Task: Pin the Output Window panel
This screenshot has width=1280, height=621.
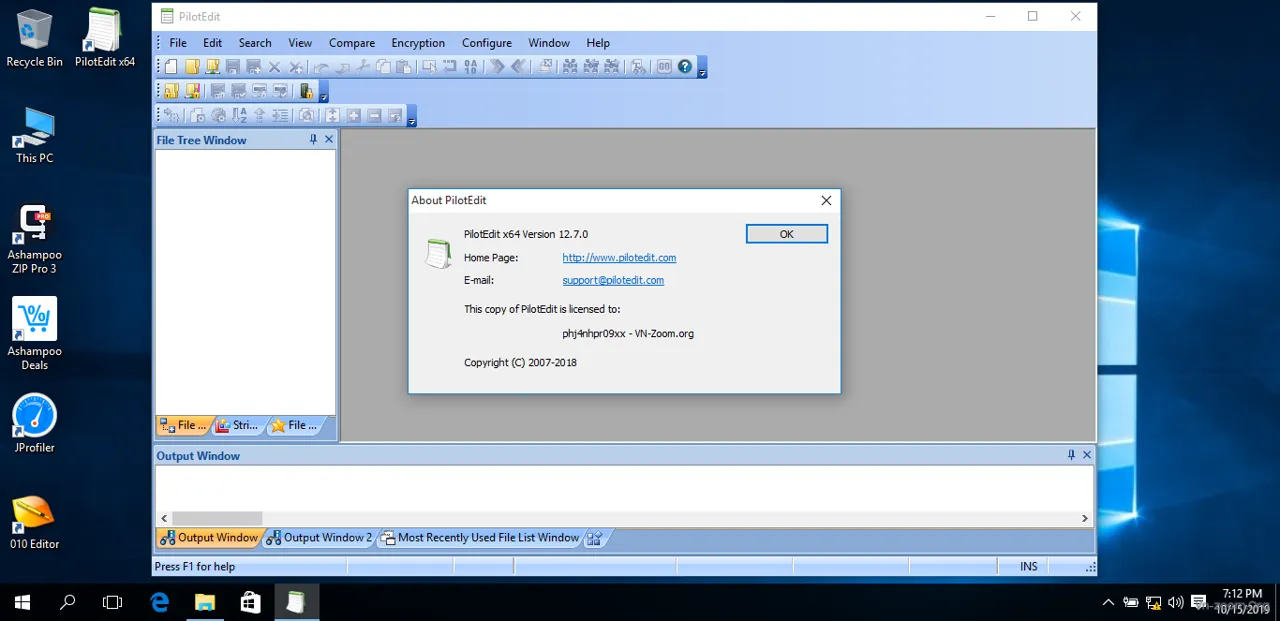Action: (x=1071, y=455)
